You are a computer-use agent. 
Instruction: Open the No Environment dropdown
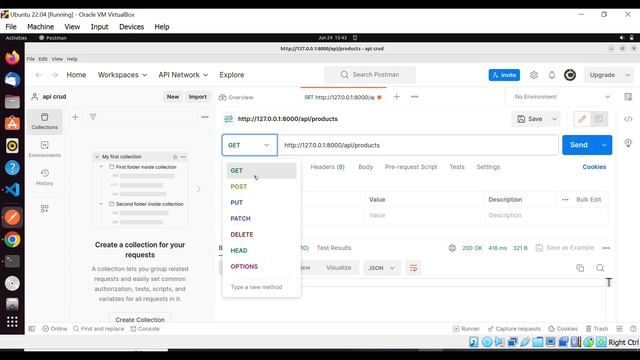[562, 97]
